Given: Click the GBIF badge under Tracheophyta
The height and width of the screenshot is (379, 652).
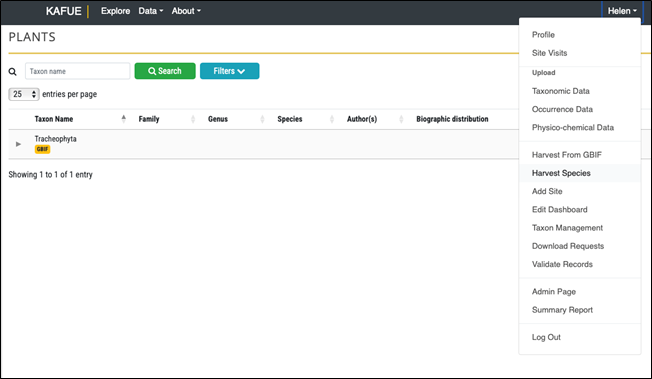Looking at the screenshot, I should tap(42, 149).
